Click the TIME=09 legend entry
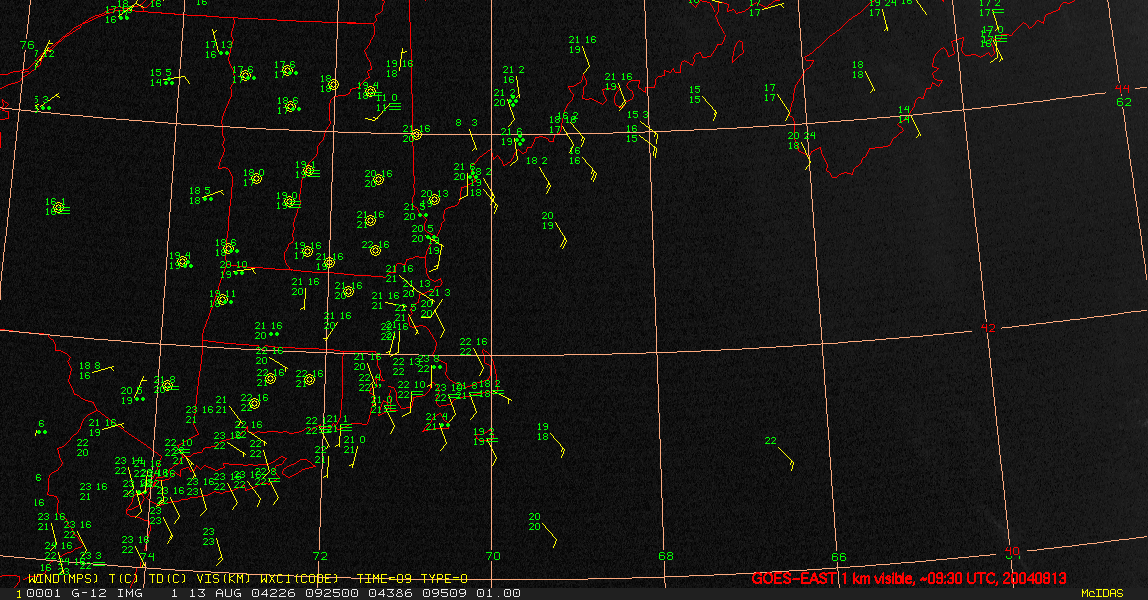 point(386,579)
